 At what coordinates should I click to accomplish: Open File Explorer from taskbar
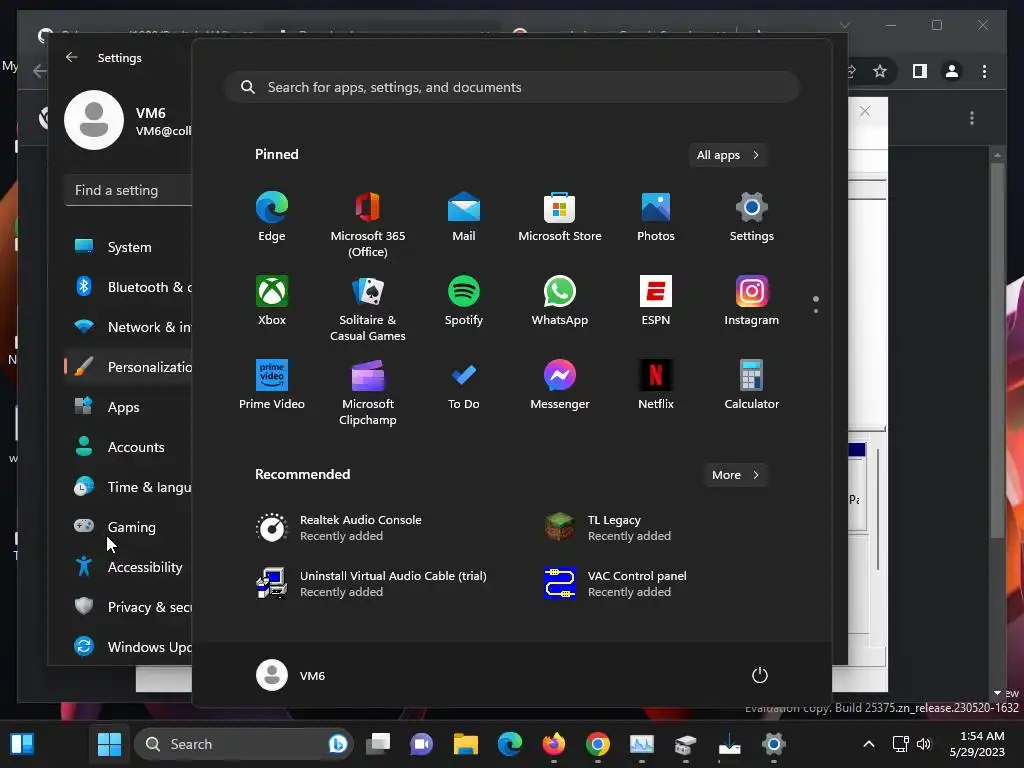466,743
